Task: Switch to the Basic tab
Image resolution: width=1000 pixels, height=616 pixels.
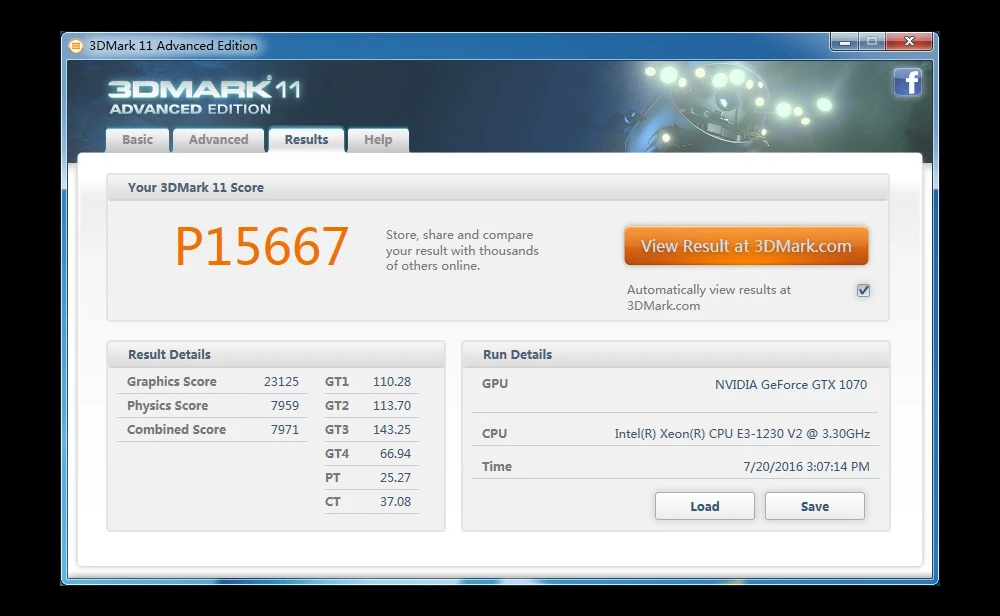Action: [x=138, y=140]
